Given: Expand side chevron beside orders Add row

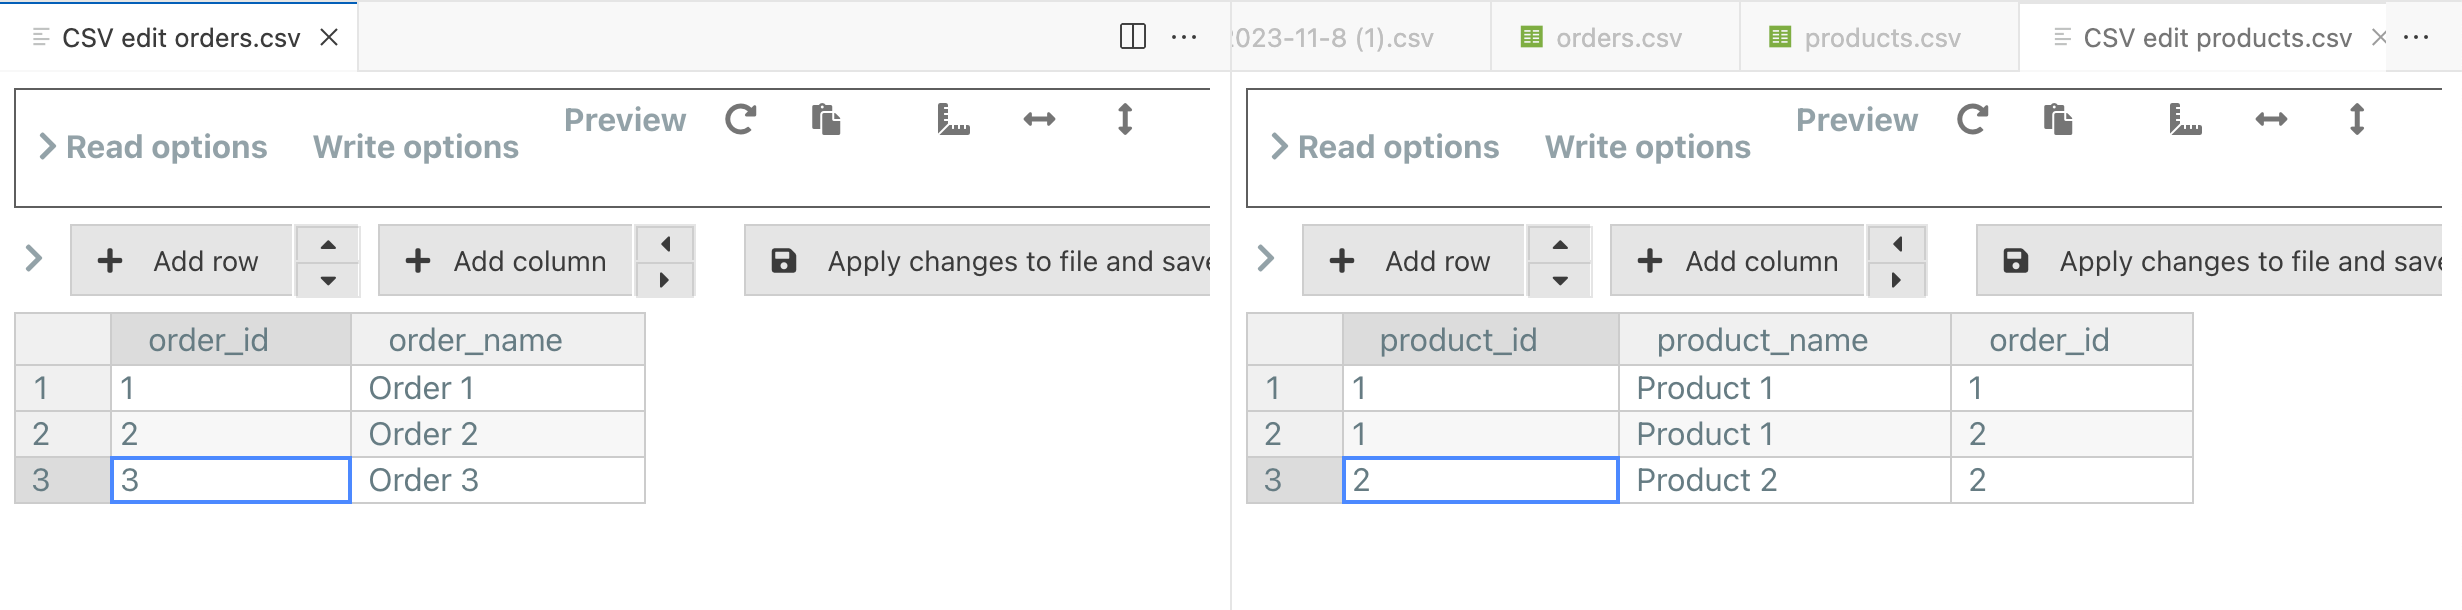Looking at the screenshot, I should point(34,259).
